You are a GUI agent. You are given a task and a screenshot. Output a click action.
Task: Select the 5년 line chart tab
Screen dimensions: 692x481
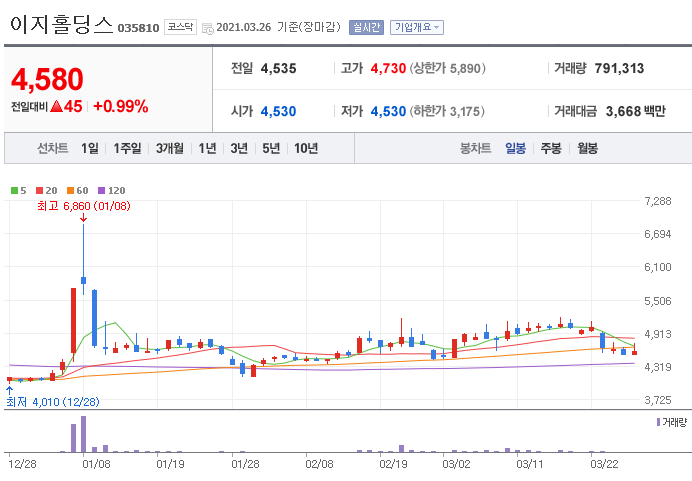(x=271, y=148)
